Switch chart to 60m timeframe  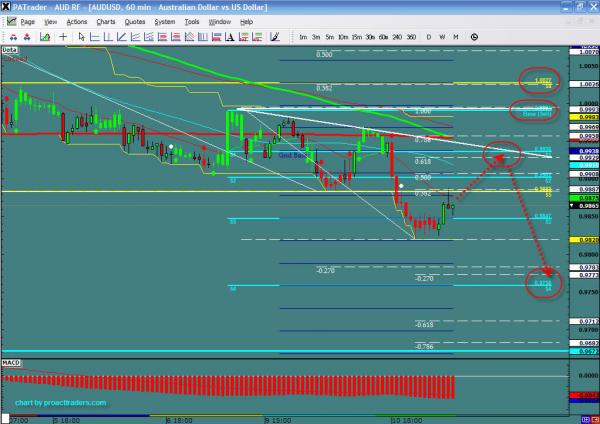tap(383, 36)
